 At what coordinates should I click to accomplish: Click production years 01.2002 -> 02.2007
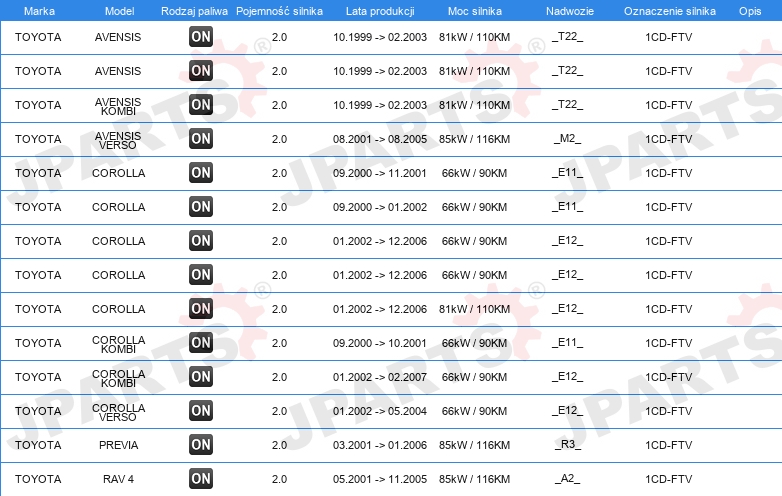[x=380, y=377]
